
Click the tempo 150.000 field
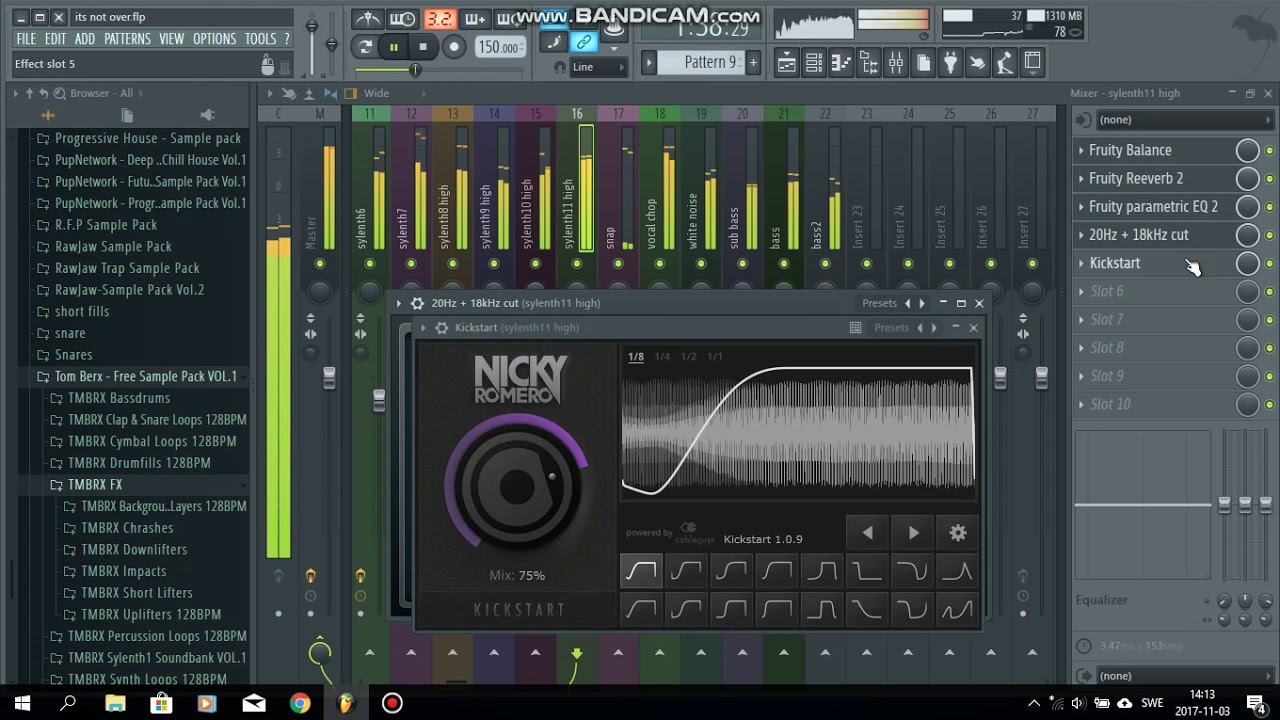click(x=498, y=47)
